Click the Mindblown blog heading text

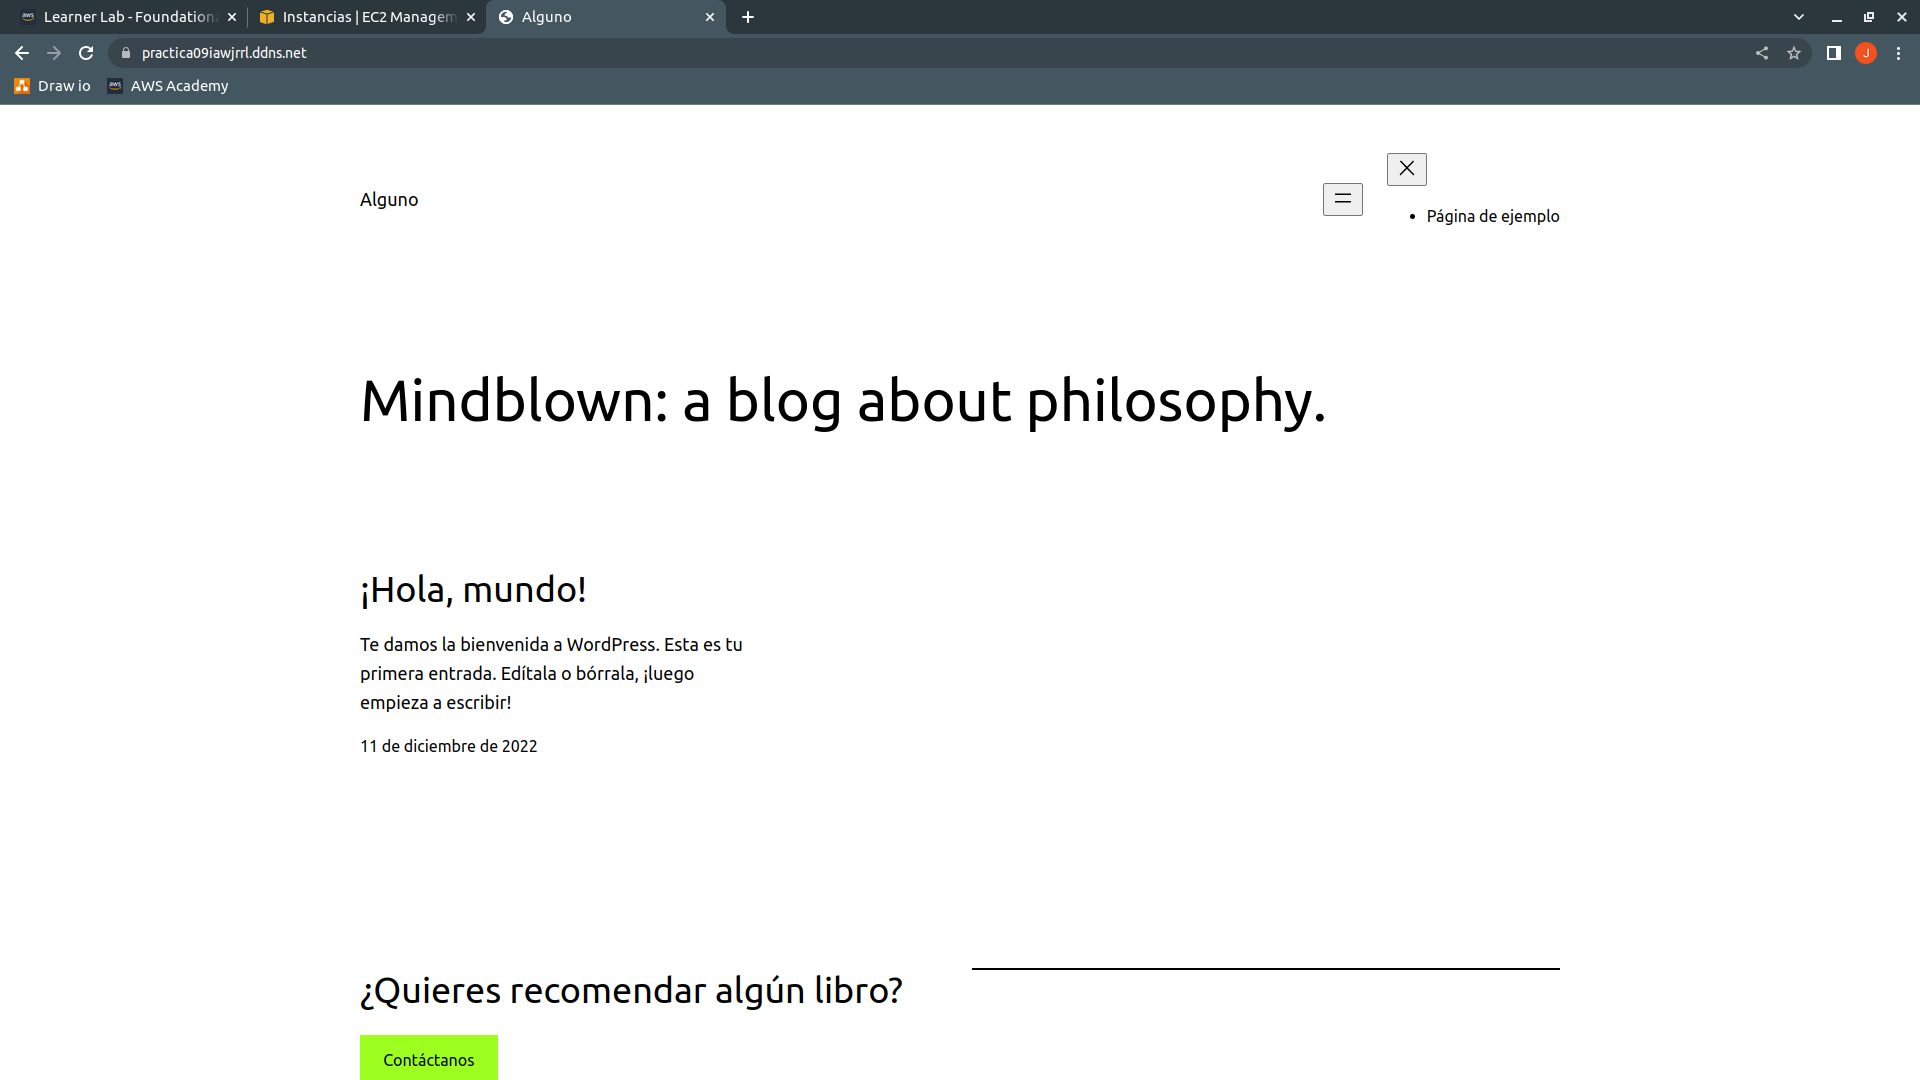pyautogui.click(x=843, y=402)
